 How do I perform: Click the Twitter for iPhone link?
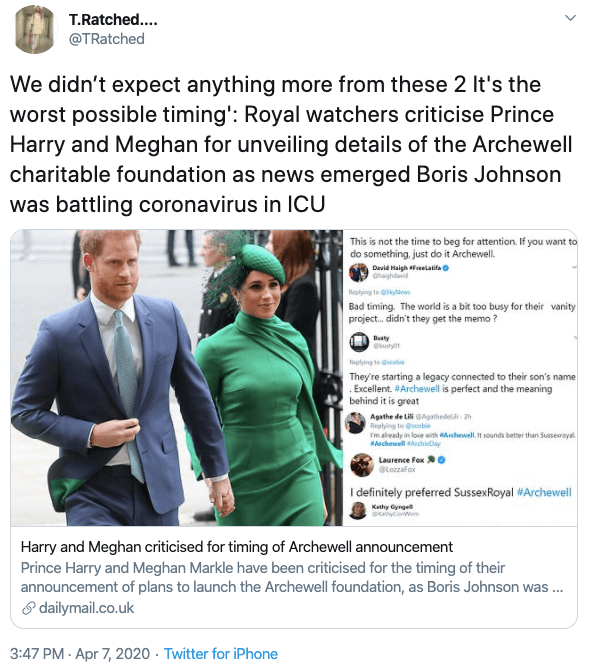point(221,654)
